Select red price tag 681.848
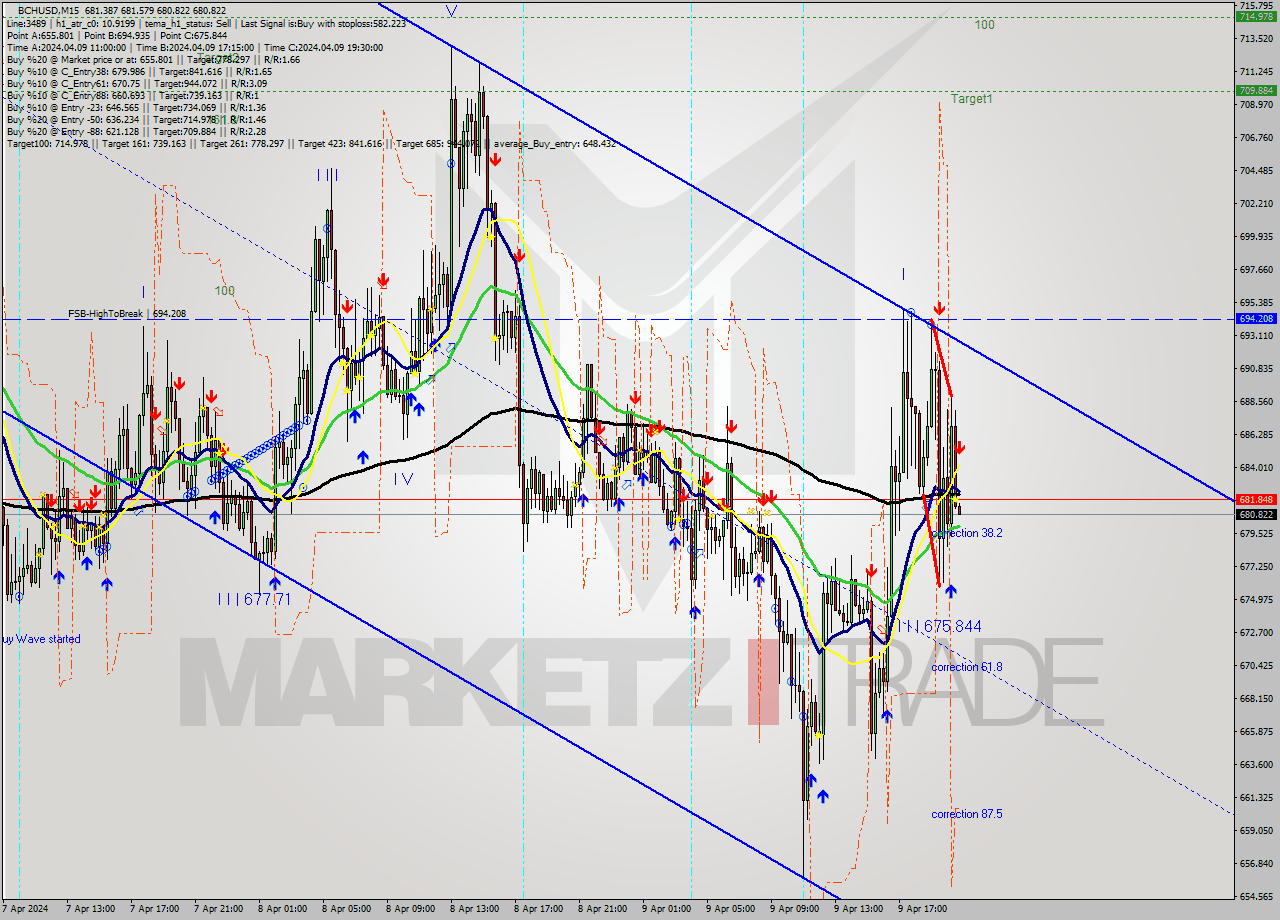 [x=1256, y=499]
